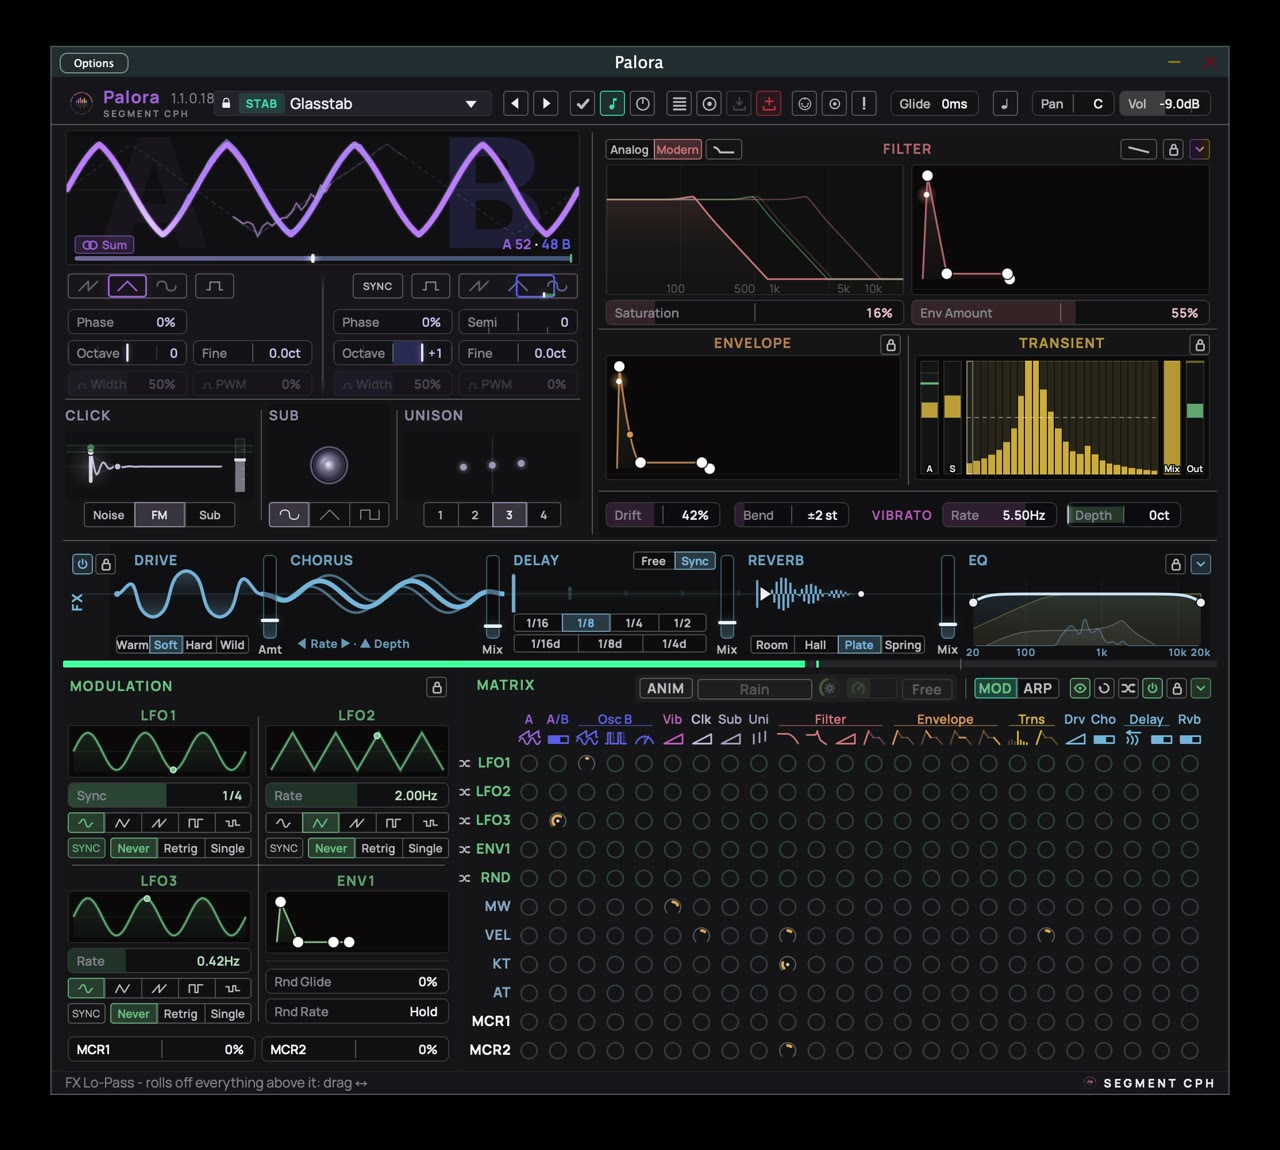This screenshot has width=1280, height=1150.
Task: Adjust the Saturation slider
Action: pos(755,313)
